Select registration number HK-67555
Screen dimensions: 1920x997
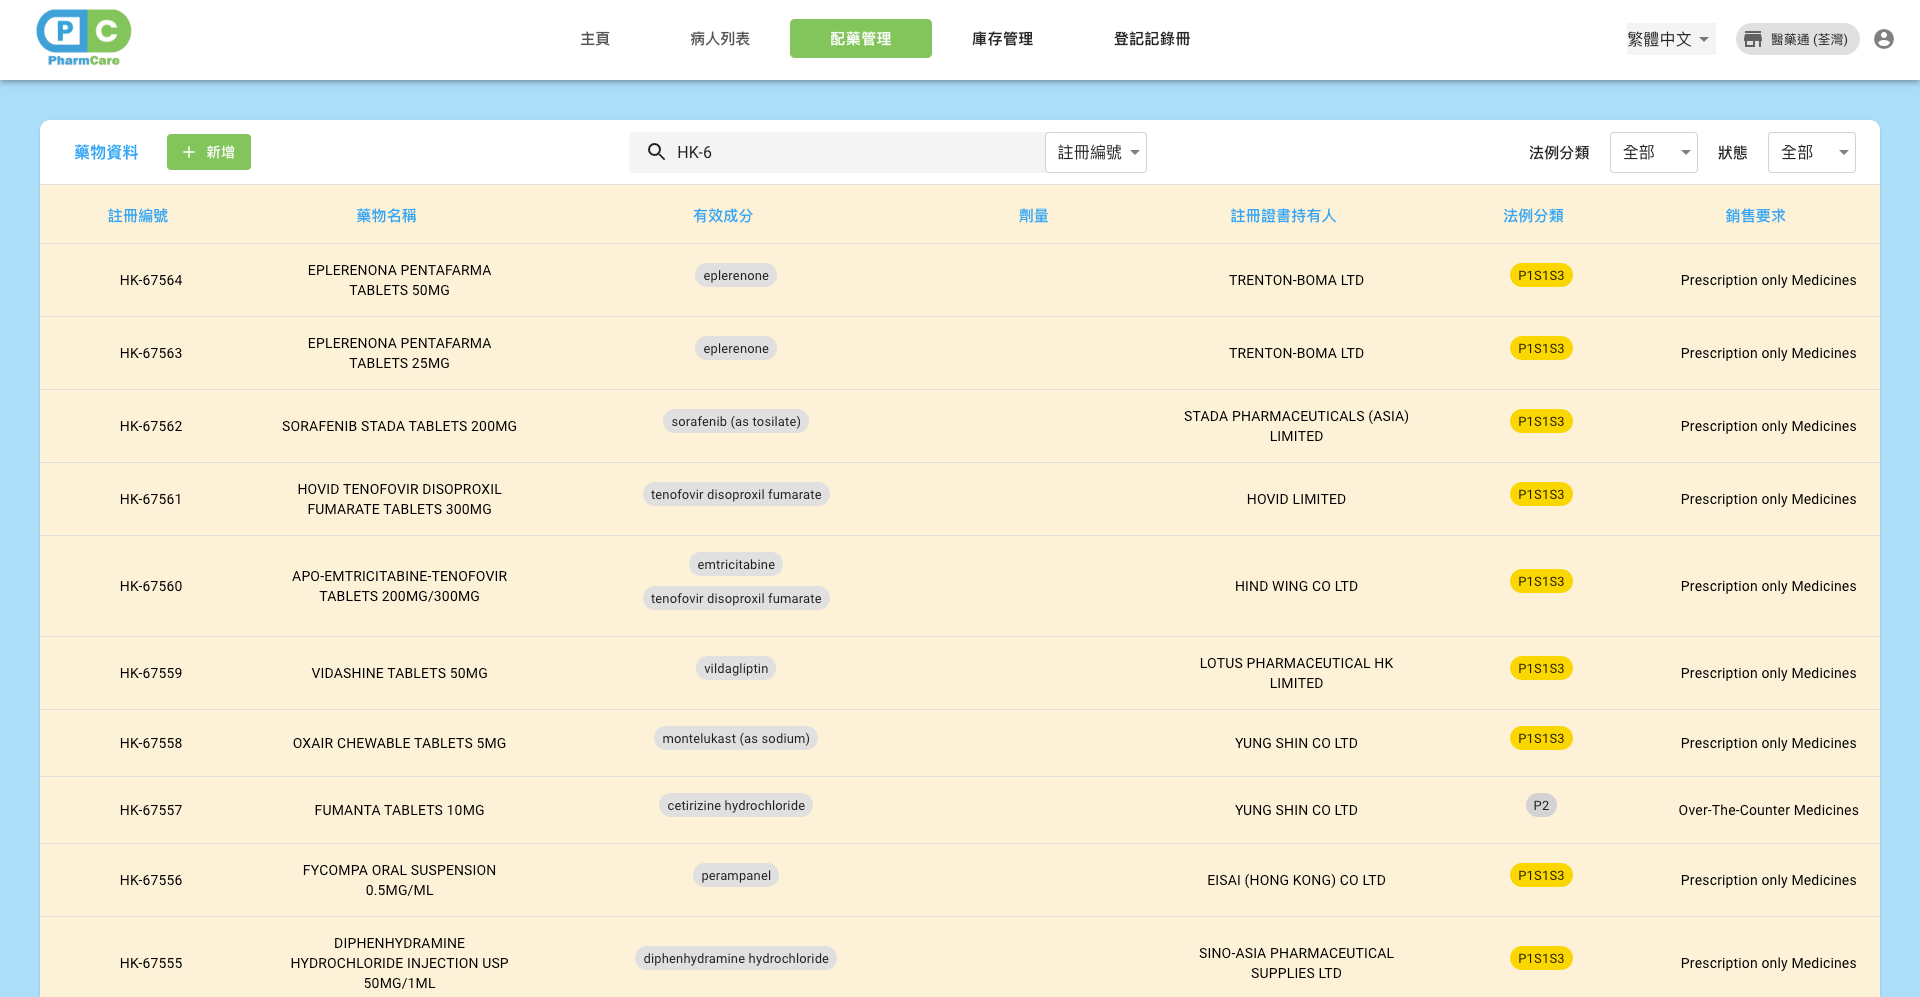tap(151, 963)
